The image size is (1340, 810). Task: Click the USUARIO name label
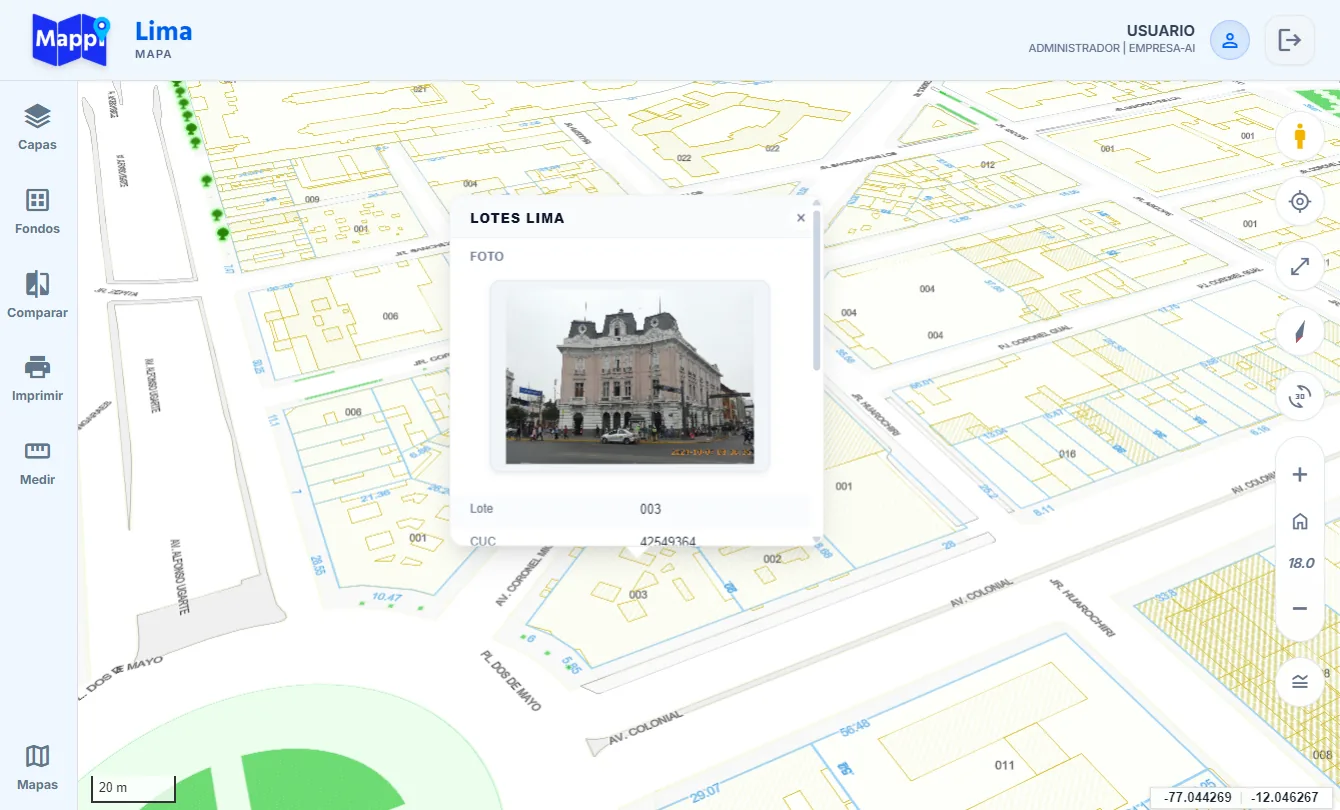point(1161,31)
